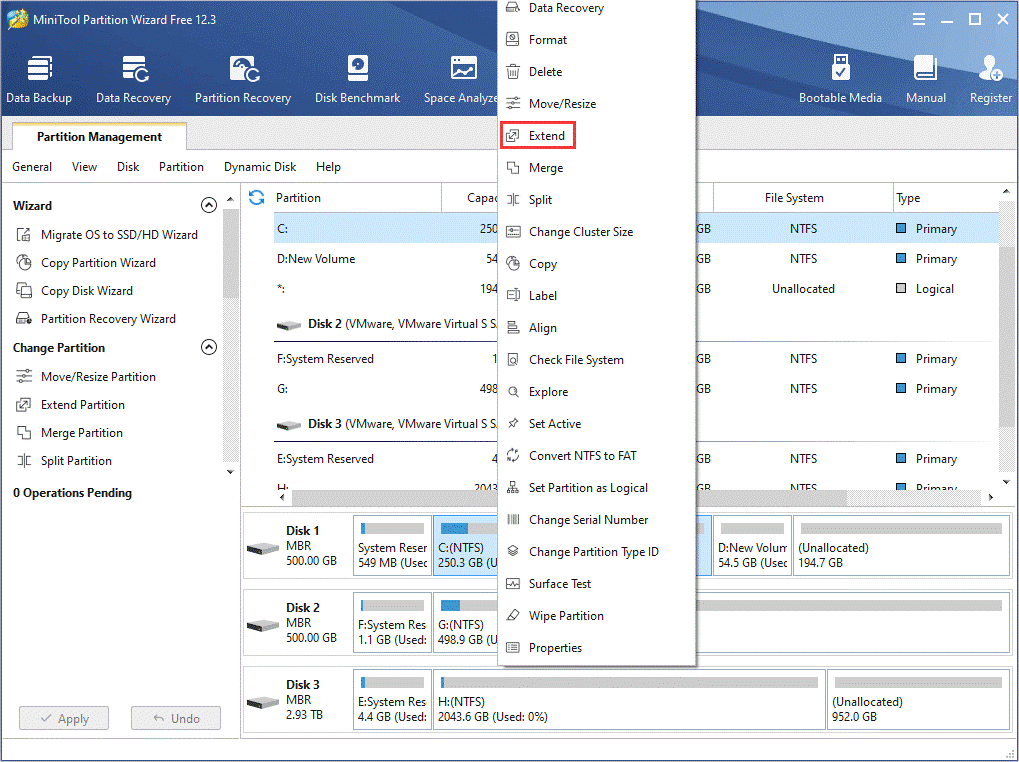Click the Change Serial Number barcode icon

click(x=513, y=520)
